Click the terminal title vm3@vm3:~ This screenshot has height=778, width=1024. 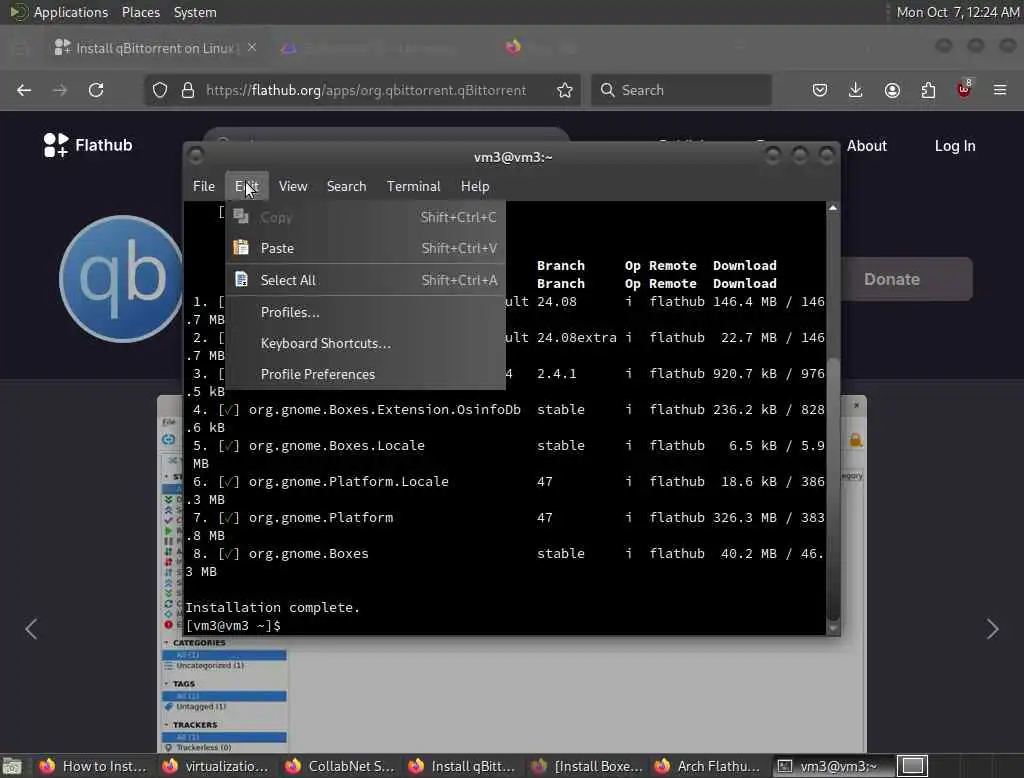(x=513, y=157)
